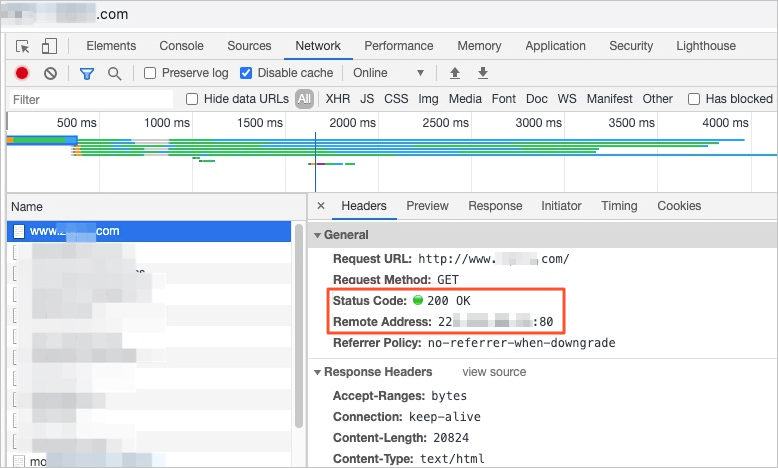
Task: Select the Content-Length 20824 value
Action: pyautogui.click(x=451, y=438)
